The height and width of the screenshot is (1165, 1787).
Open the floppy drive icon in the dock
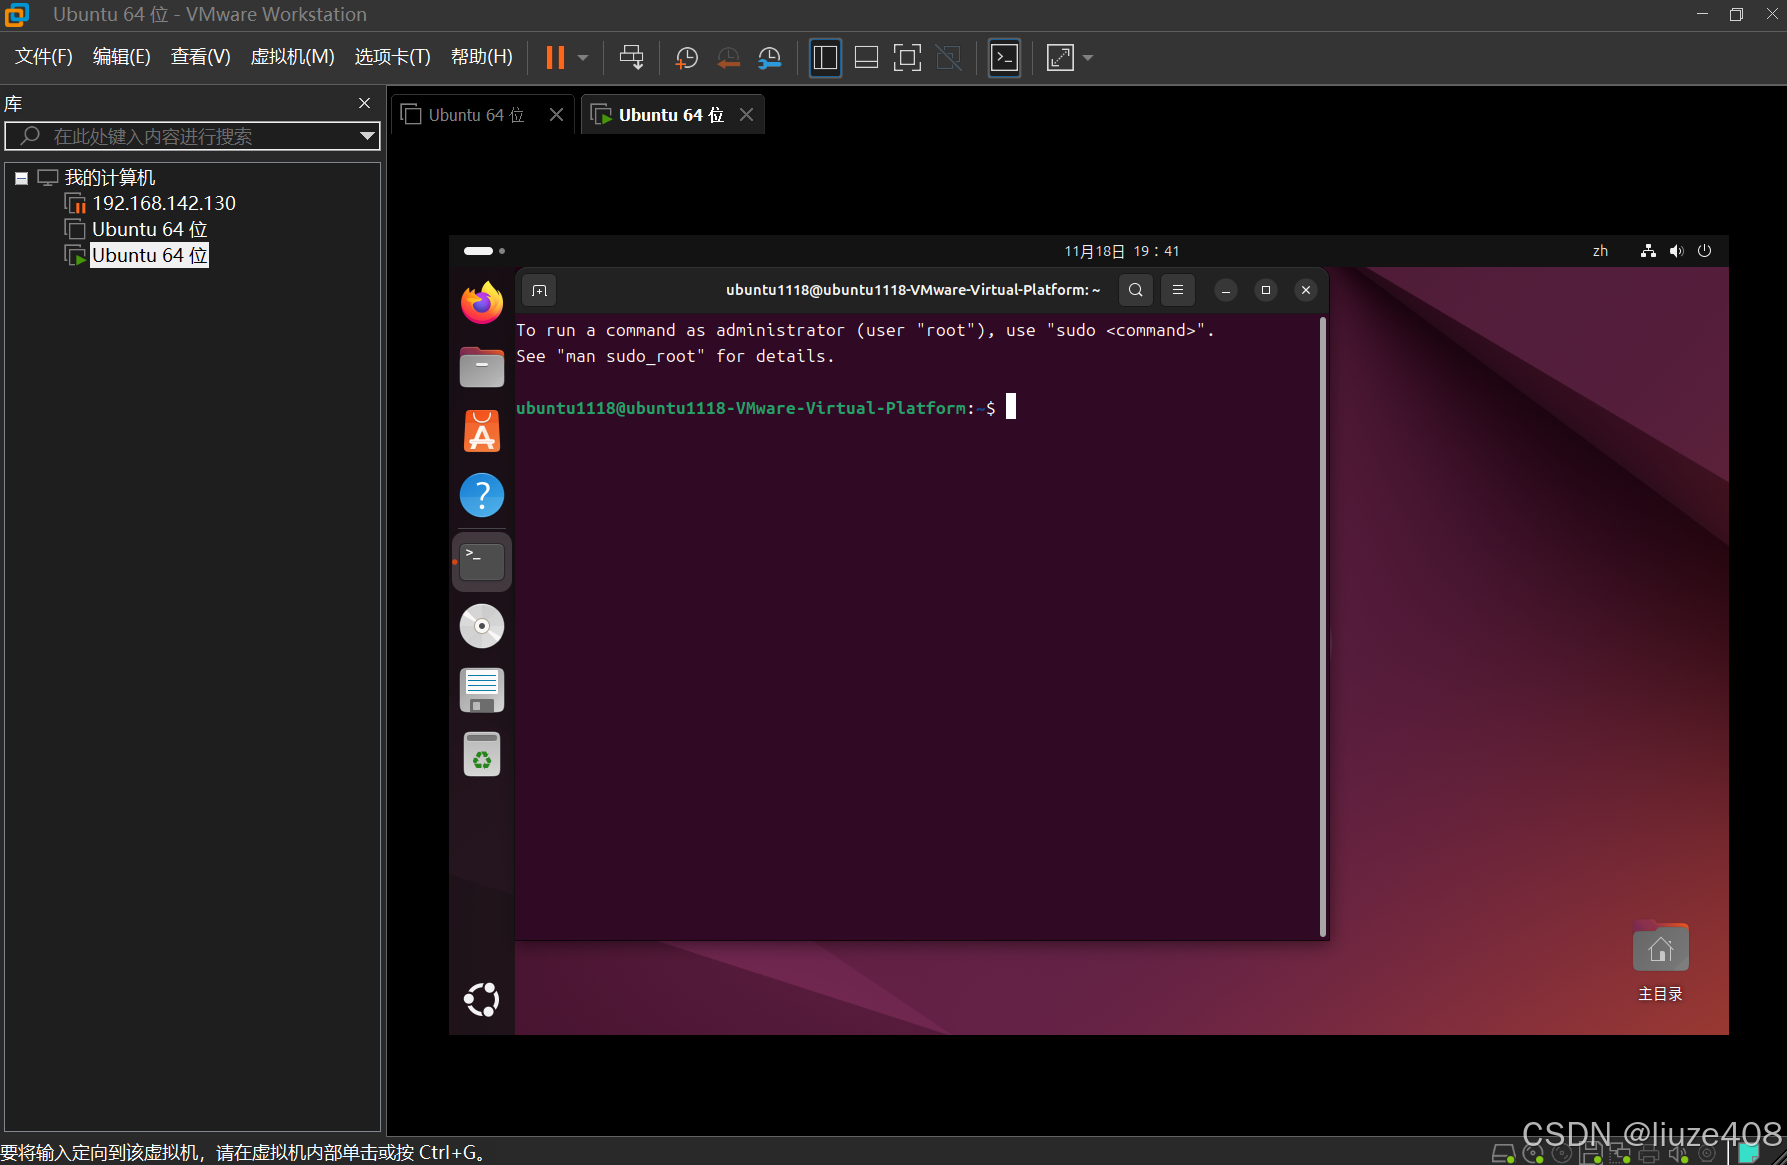coord(482,690)
